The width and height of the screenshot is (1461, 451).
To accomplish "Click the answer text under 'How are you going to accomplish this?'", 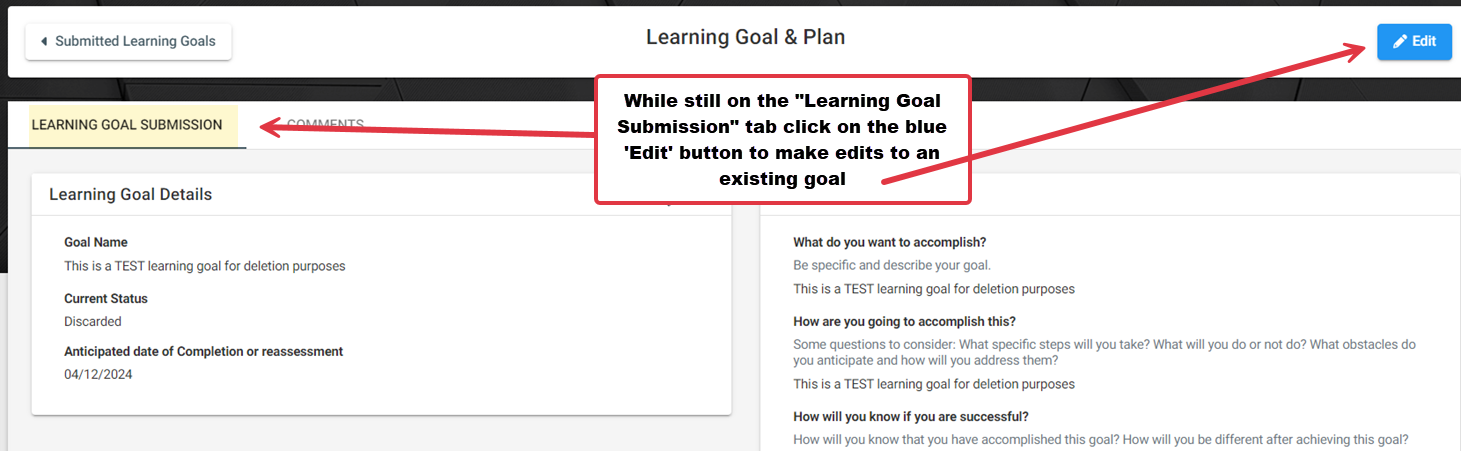I will coord(934,384).
